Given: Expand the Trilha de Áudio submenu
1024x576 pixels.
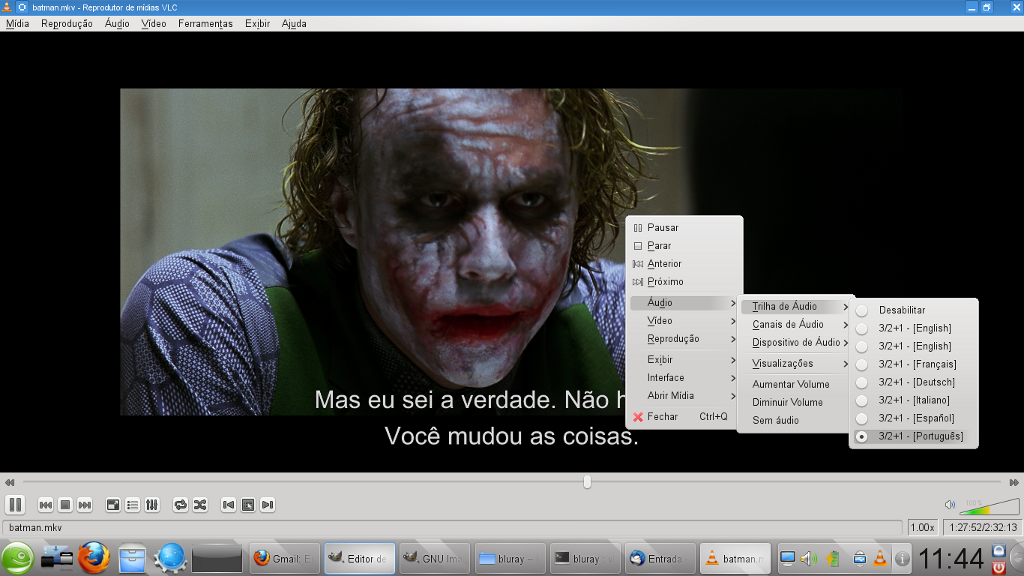Looking at the screenshot, I should 795,306.
